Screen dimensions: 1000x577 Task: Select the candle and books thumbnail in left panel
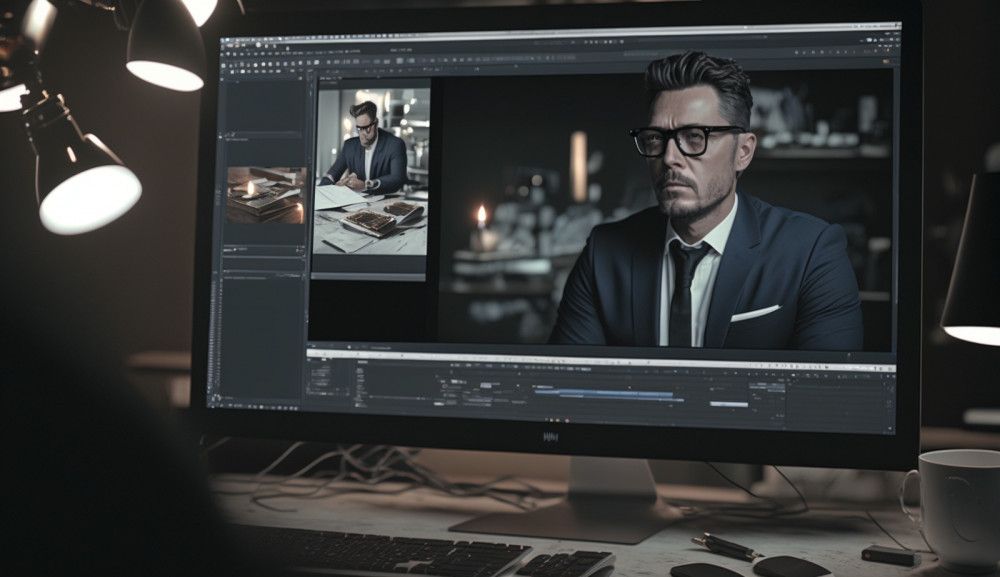pos(266,194)
